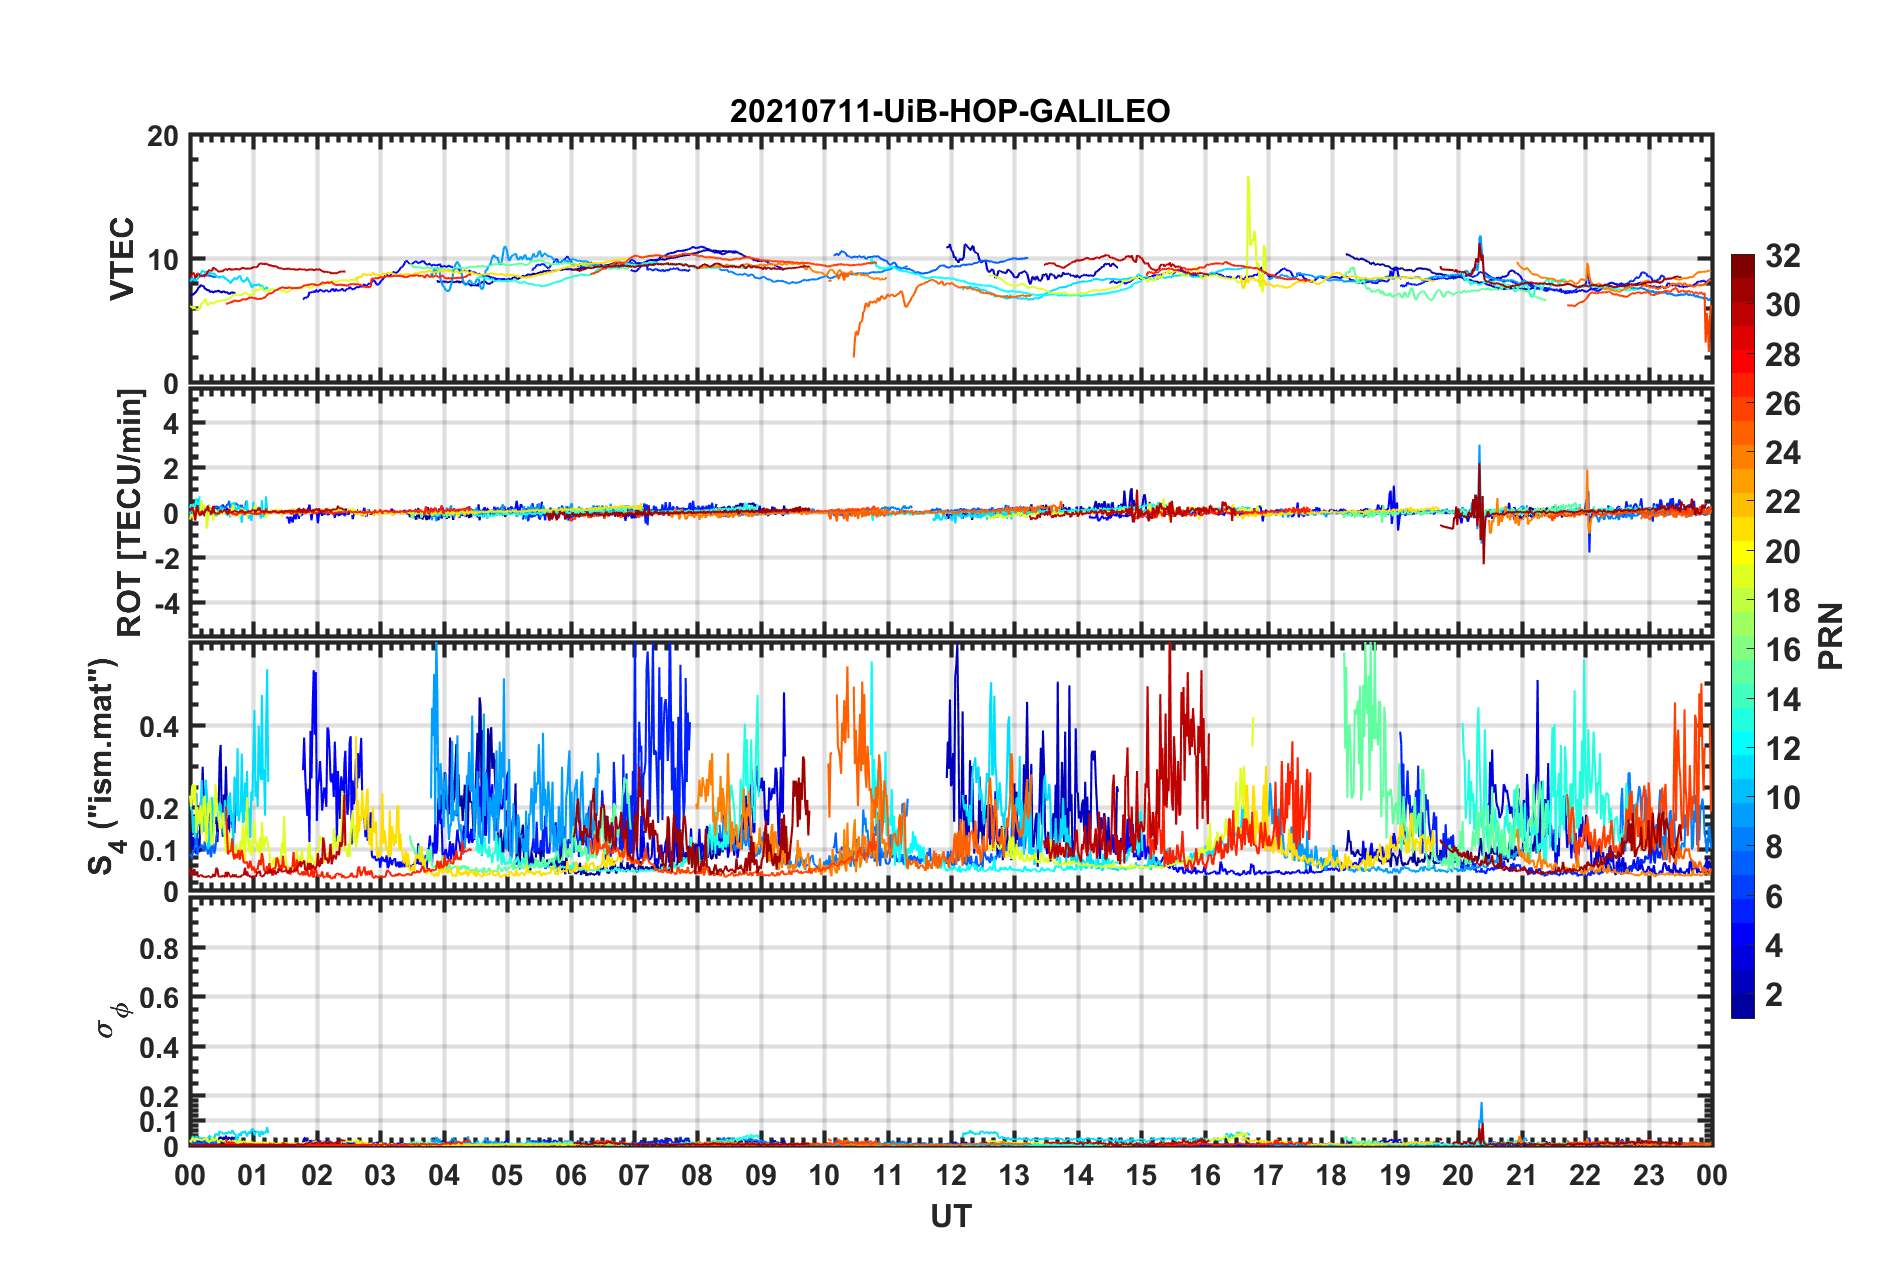This screenshot has width=1902, height=1272.
Task: Click colorbar tick value 2
Action: pyautogui.click(x=1774, y=994)
